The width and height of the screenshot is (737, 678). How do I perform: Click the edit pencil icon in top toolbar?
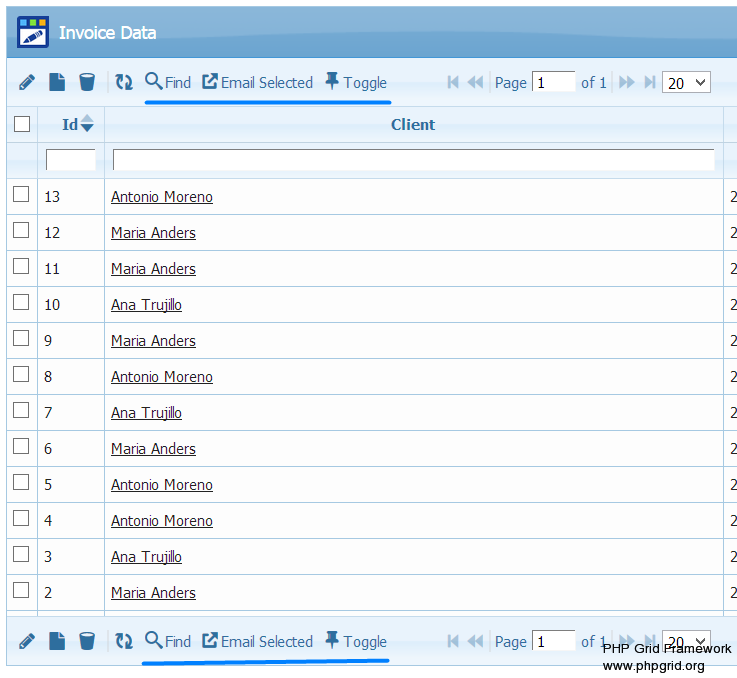click(x=27, y=82)
